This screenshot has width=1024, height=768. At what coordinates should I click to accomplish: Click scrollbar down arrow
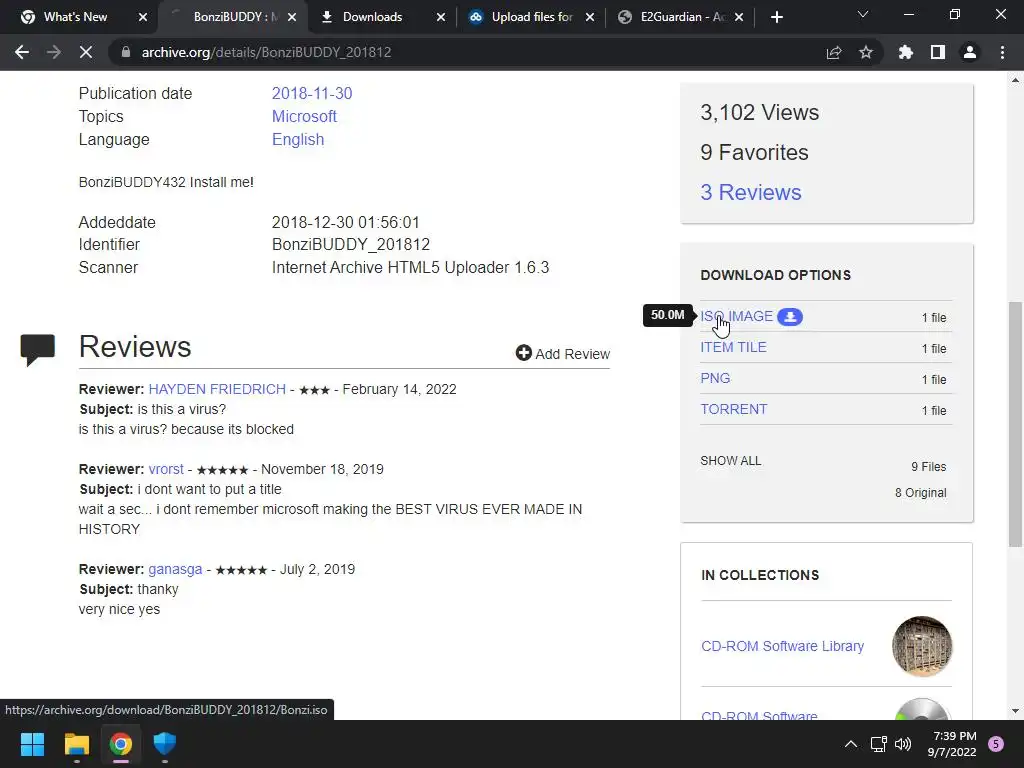pyautogui.click(x=1015, y=711)
